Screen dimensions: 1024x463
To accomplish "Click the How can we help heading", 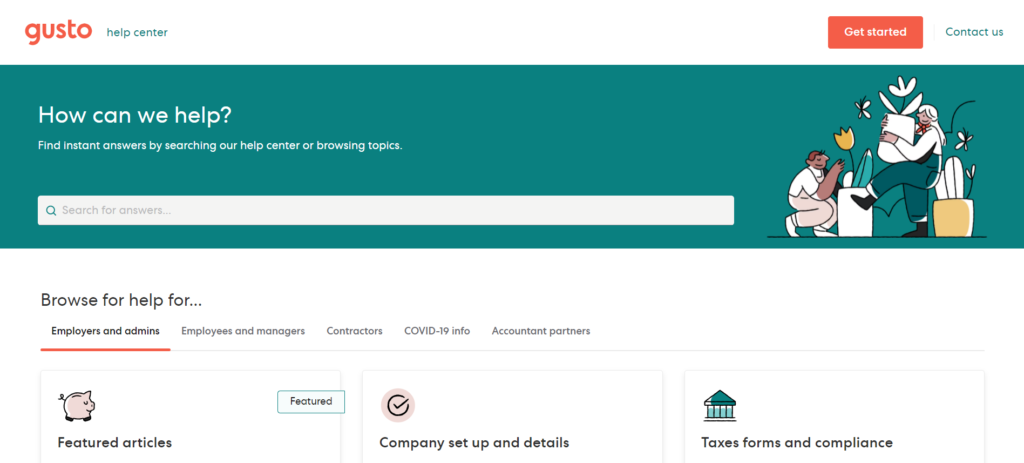I will pos(135,115).
